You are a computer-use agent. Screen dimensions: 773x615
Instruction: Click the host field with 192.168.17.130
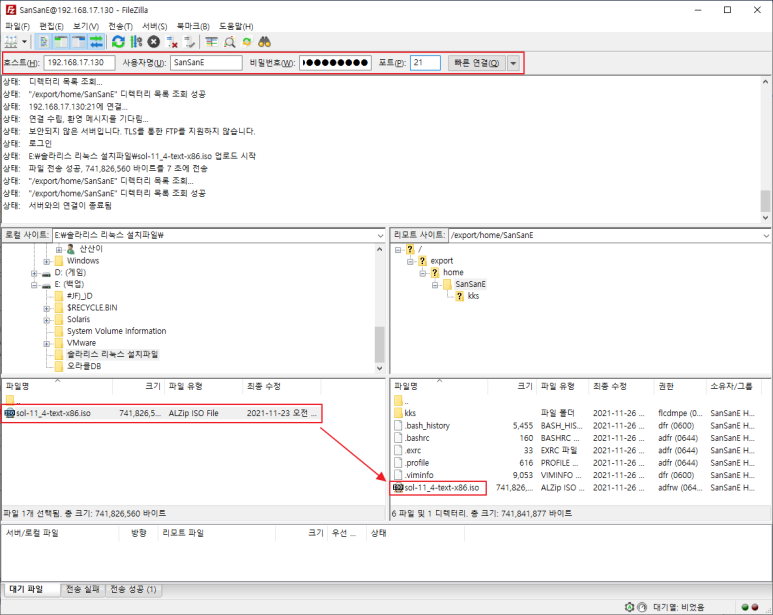79,63
